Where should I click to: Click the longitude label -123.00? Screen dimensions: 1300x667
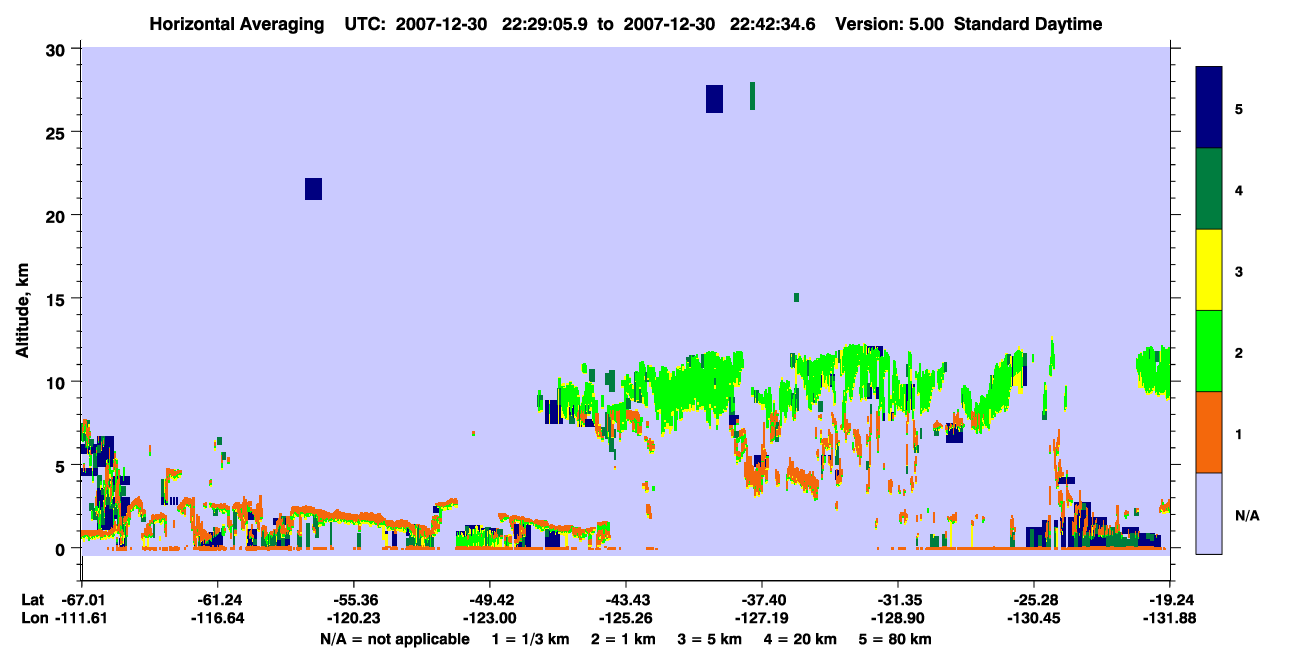tap(489, 619)
